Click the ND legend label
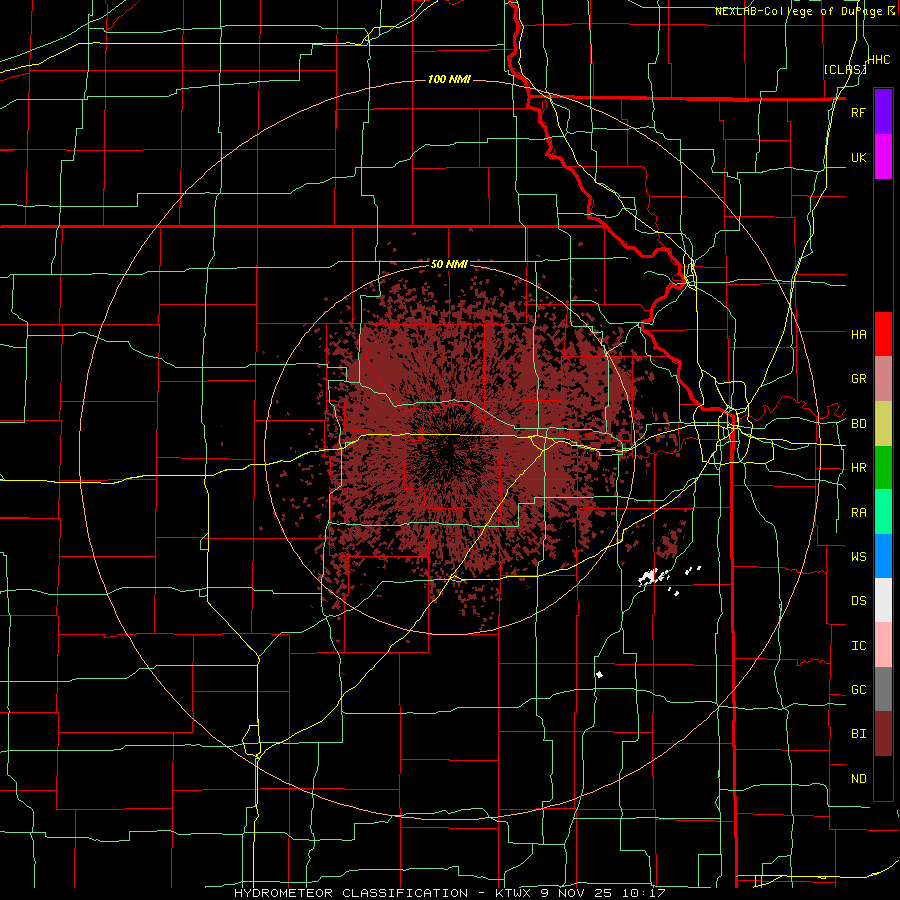Viewport: 900px width, 900px height. point(858,779)
